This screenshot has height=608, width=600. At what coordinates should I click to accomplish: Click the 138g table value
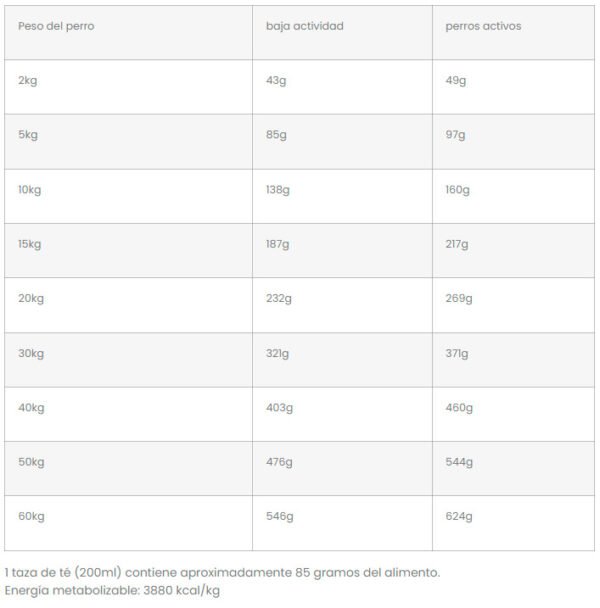coord(342,196)
